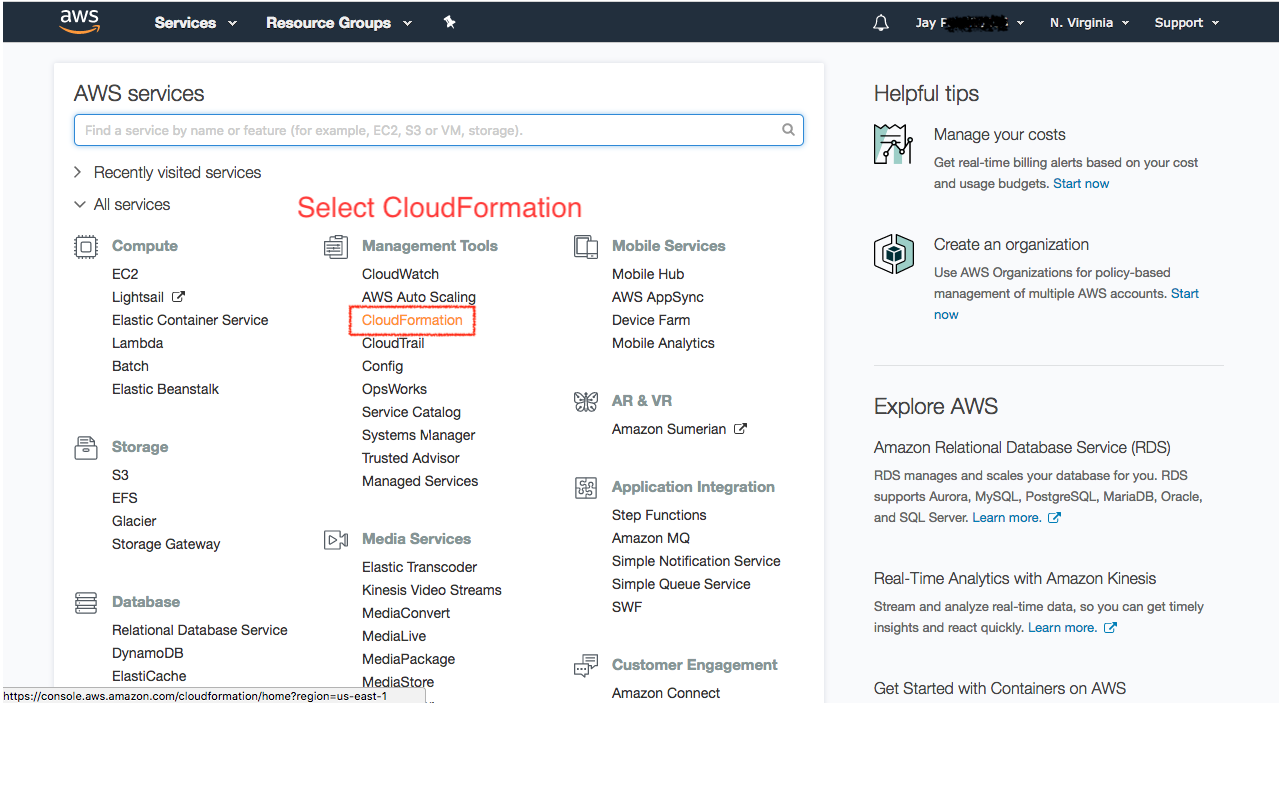Open Lightsail service
1280x800 pixels.
click(x=138, y=297)
